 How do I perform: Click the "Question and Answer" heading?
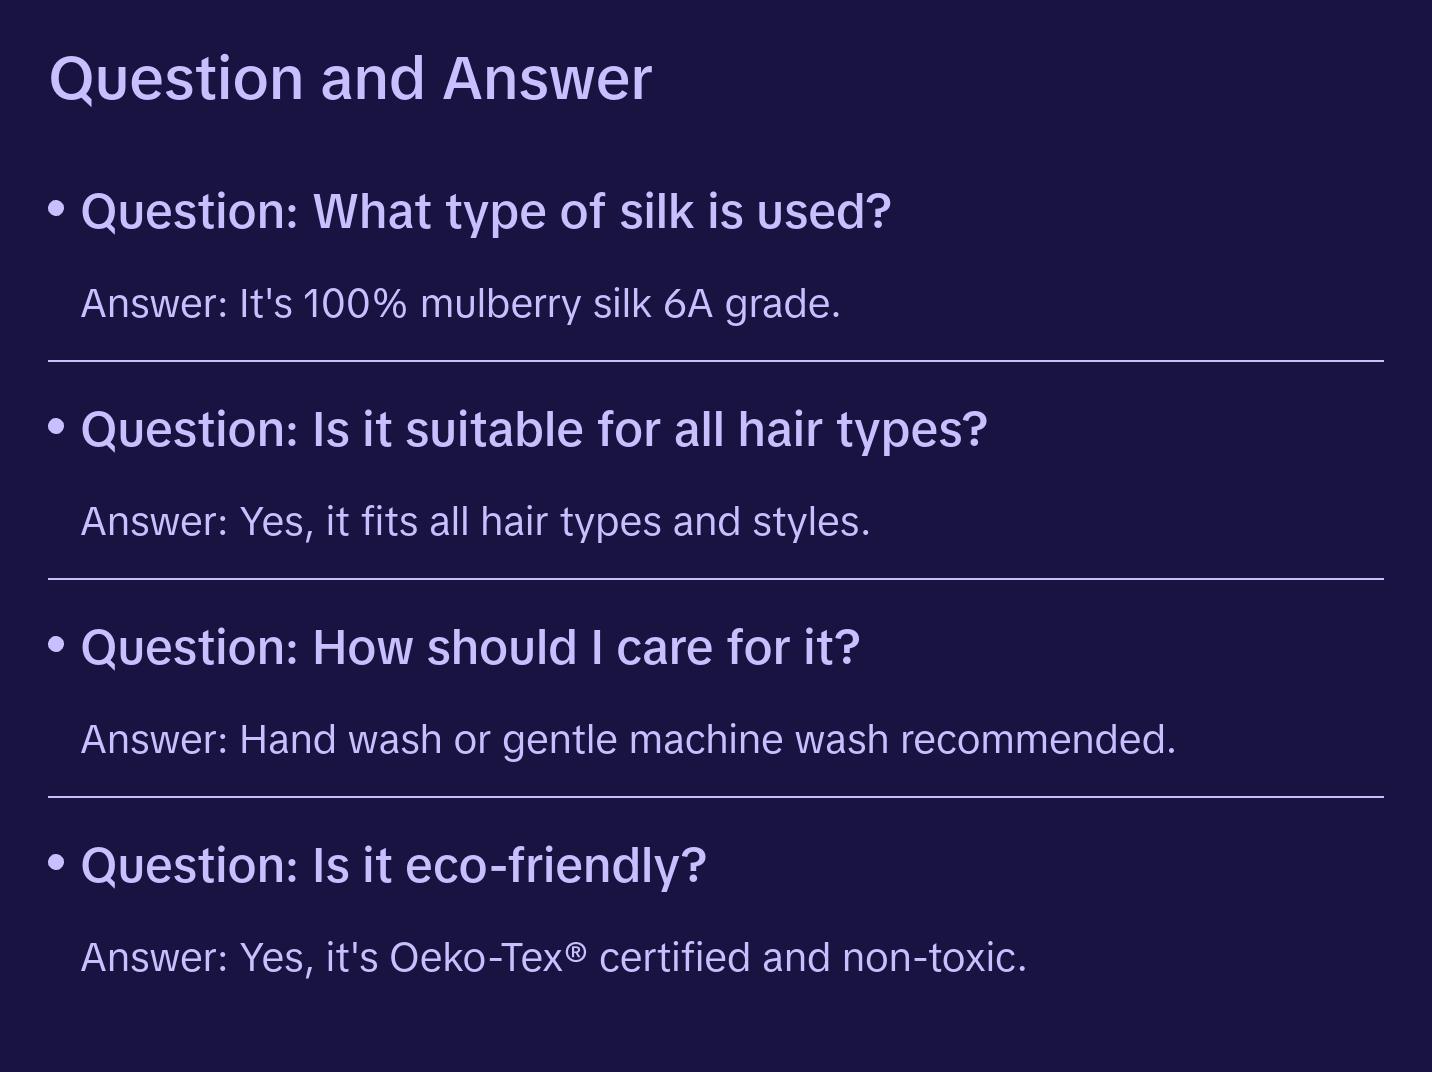click(x=350, y=78)
